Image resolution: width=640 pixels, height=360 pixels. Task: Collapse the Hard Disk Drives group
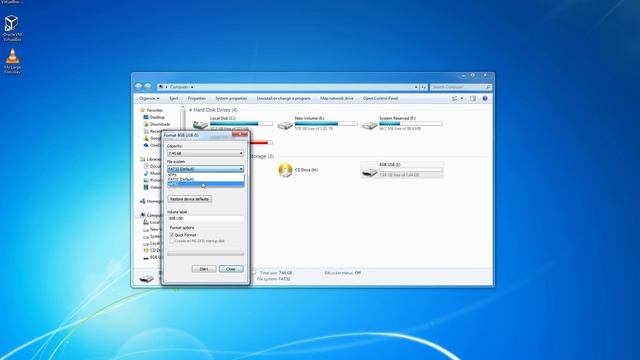coord(191,110)
